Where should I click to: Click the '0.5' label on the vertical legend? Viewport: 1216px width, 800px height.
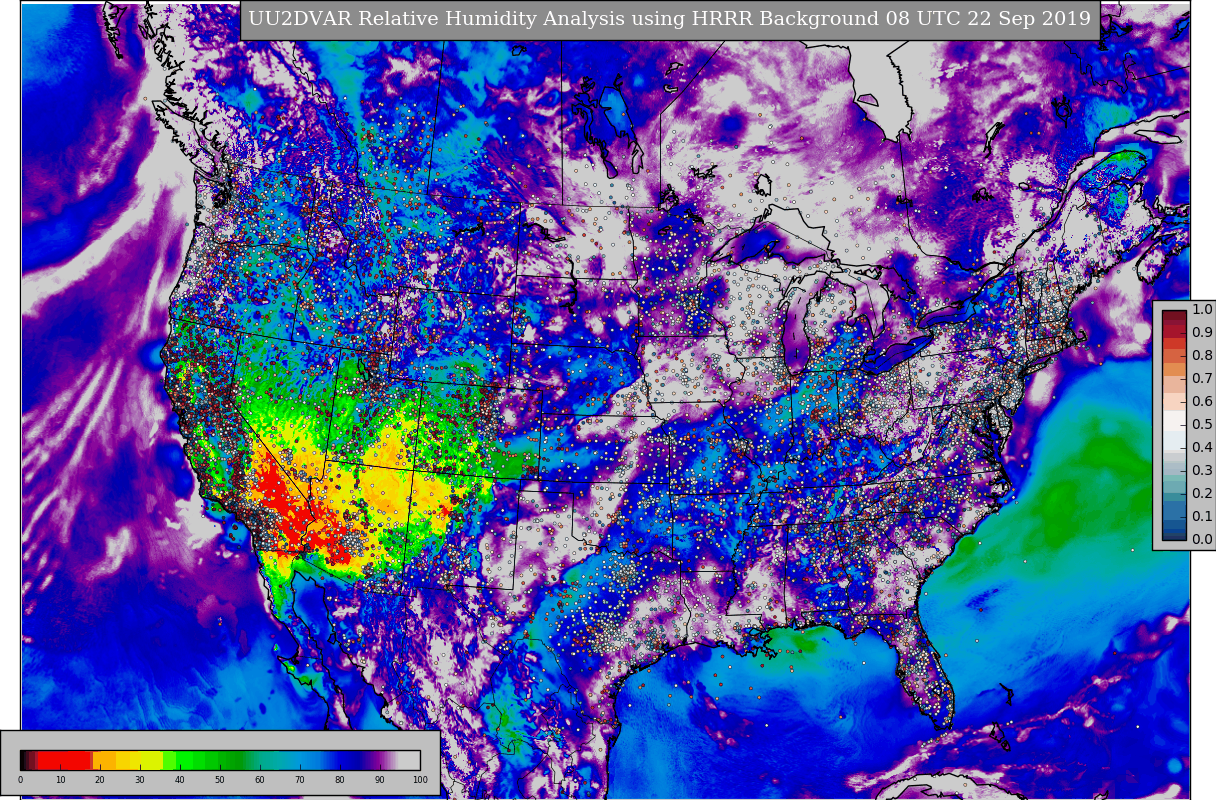pyautogui.click(x=1202, y=424)
